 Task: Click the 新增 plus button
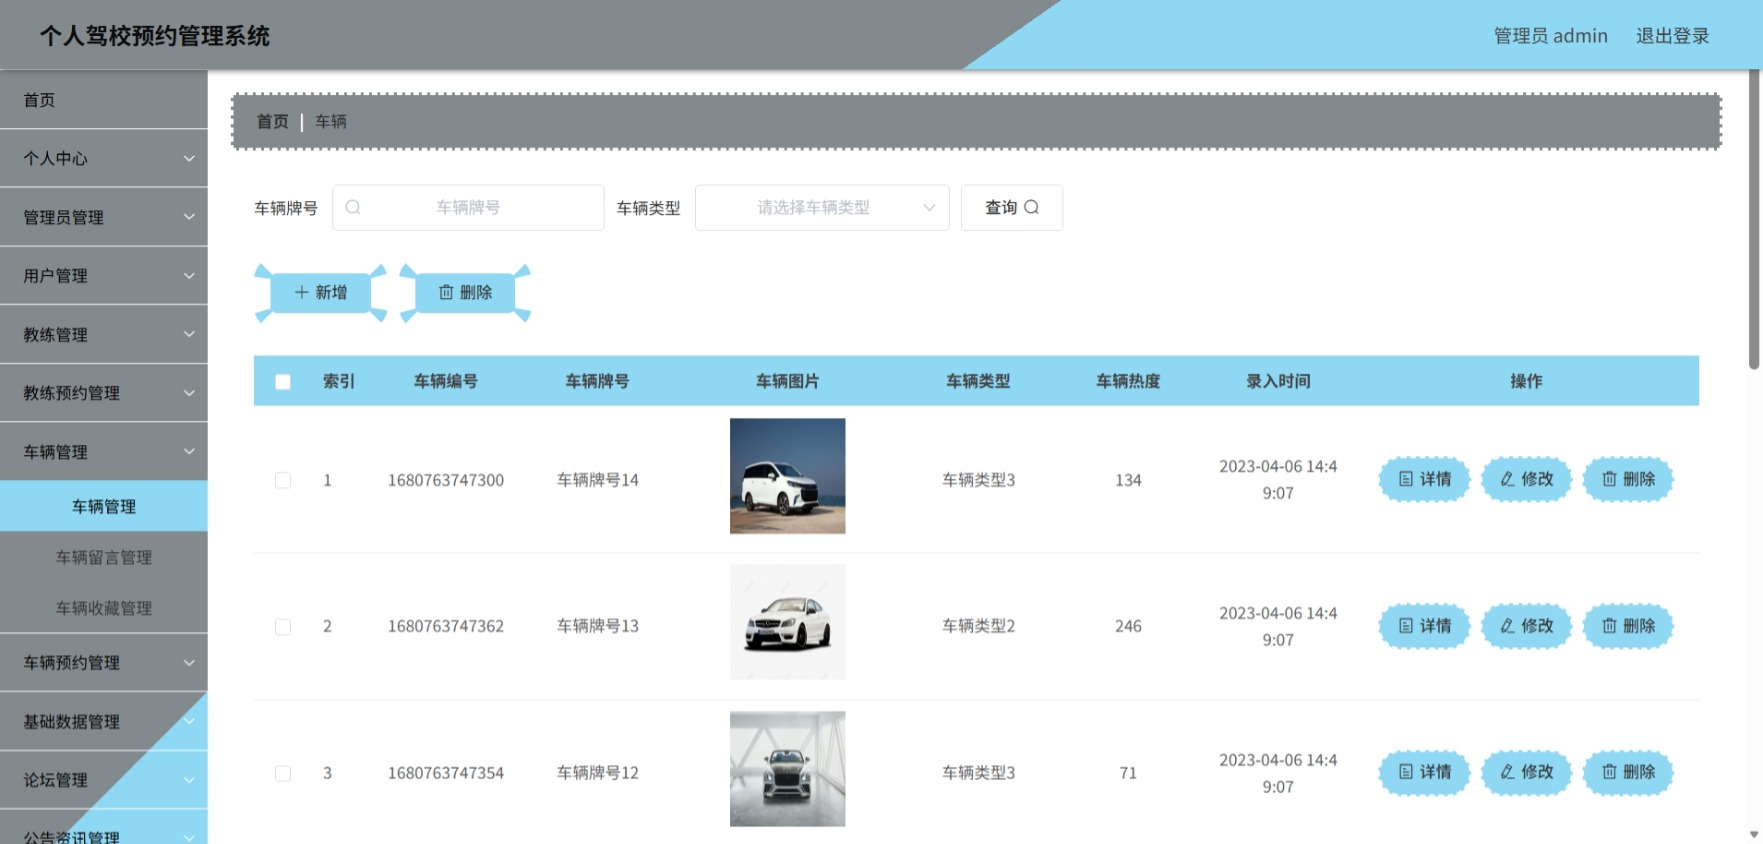320,292
